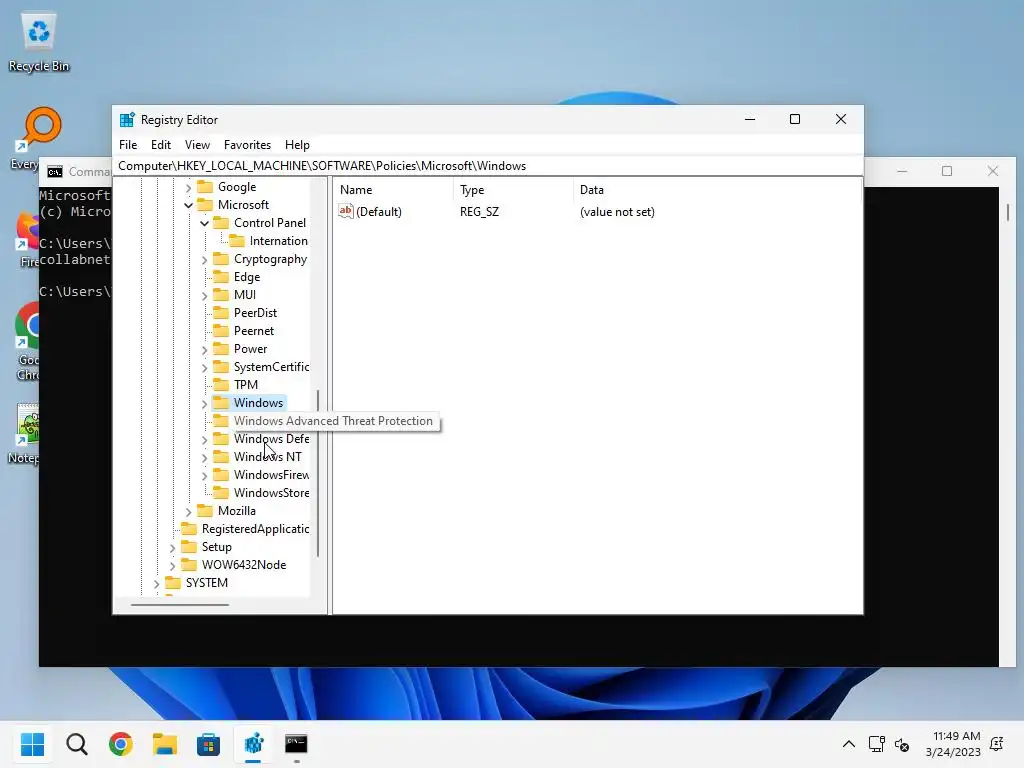The height and width of the screenshot is (768, 1024).
Task: Click the WOW6432Node key label
Action: (x=244, y=565)
